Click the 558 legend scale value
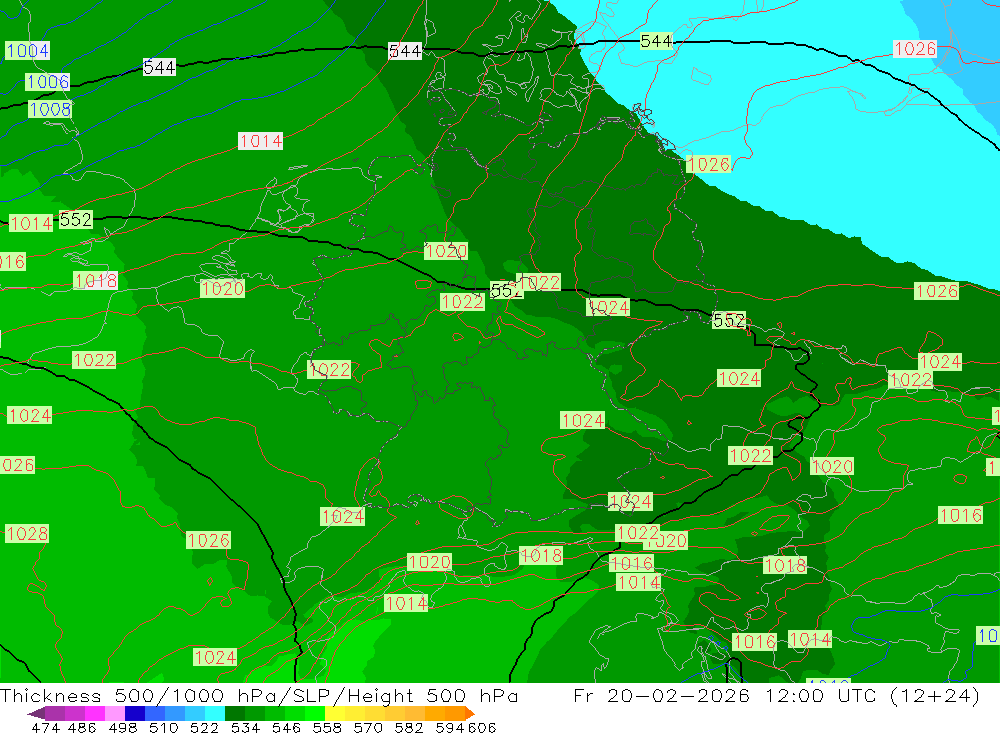 [x=326, y=727]
